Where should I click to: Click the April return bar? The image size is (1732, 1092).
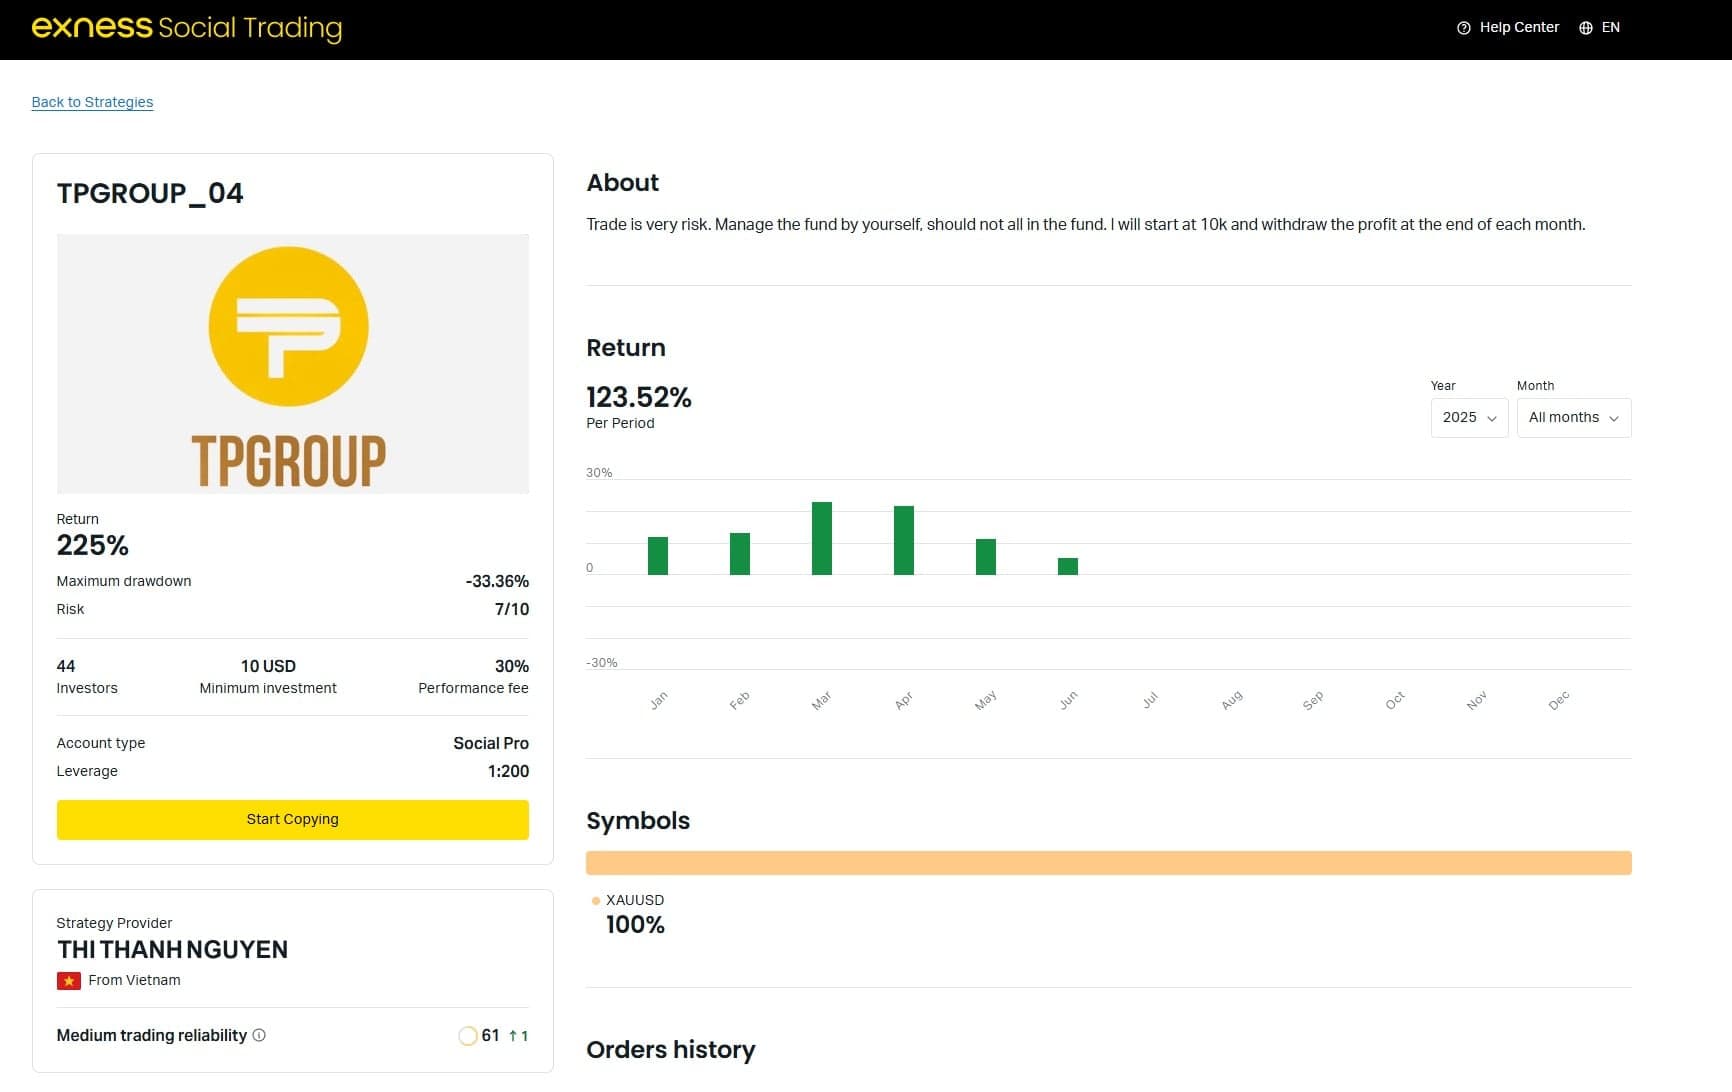pos(904,540)
